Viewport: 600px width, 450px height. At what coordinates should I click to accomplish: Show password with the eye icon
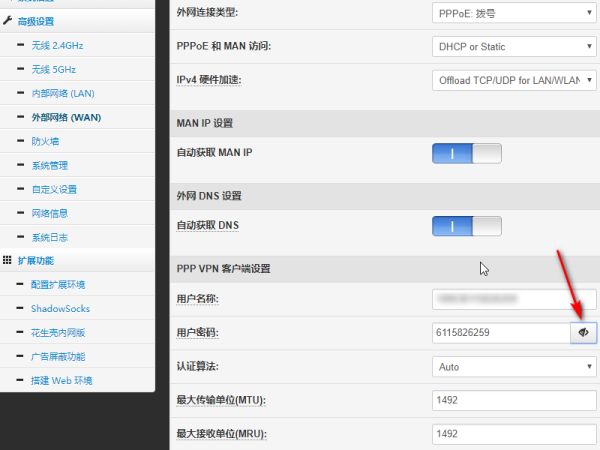pos(583,332)
